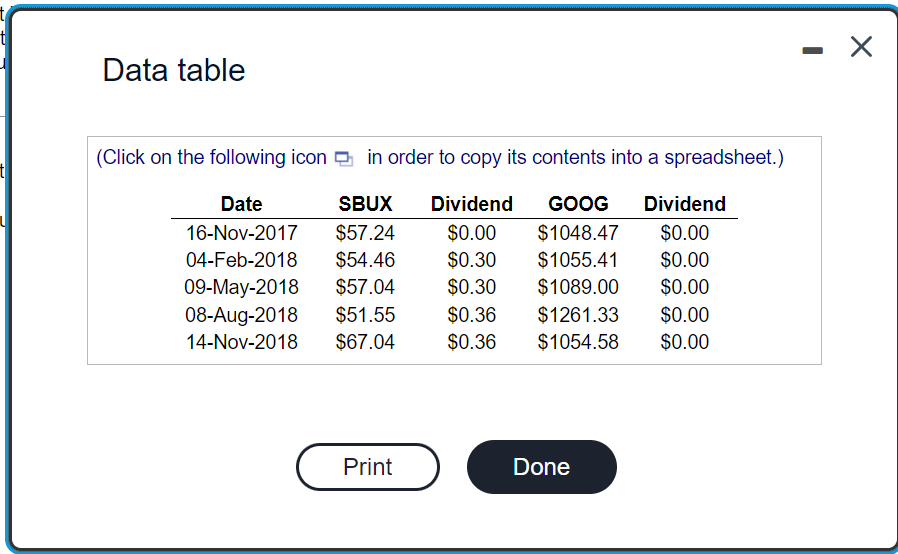898x554 pixels.
Task: Select the Date column header
Action: point(242,204)
